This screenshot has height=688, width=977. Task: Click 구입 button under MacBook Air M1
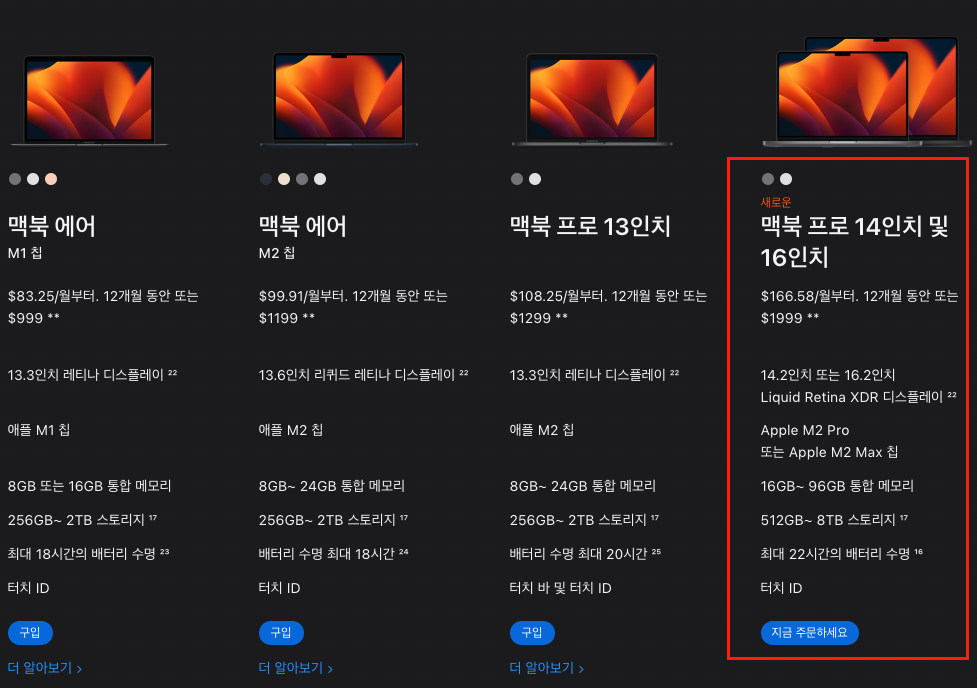click(30, 633)
